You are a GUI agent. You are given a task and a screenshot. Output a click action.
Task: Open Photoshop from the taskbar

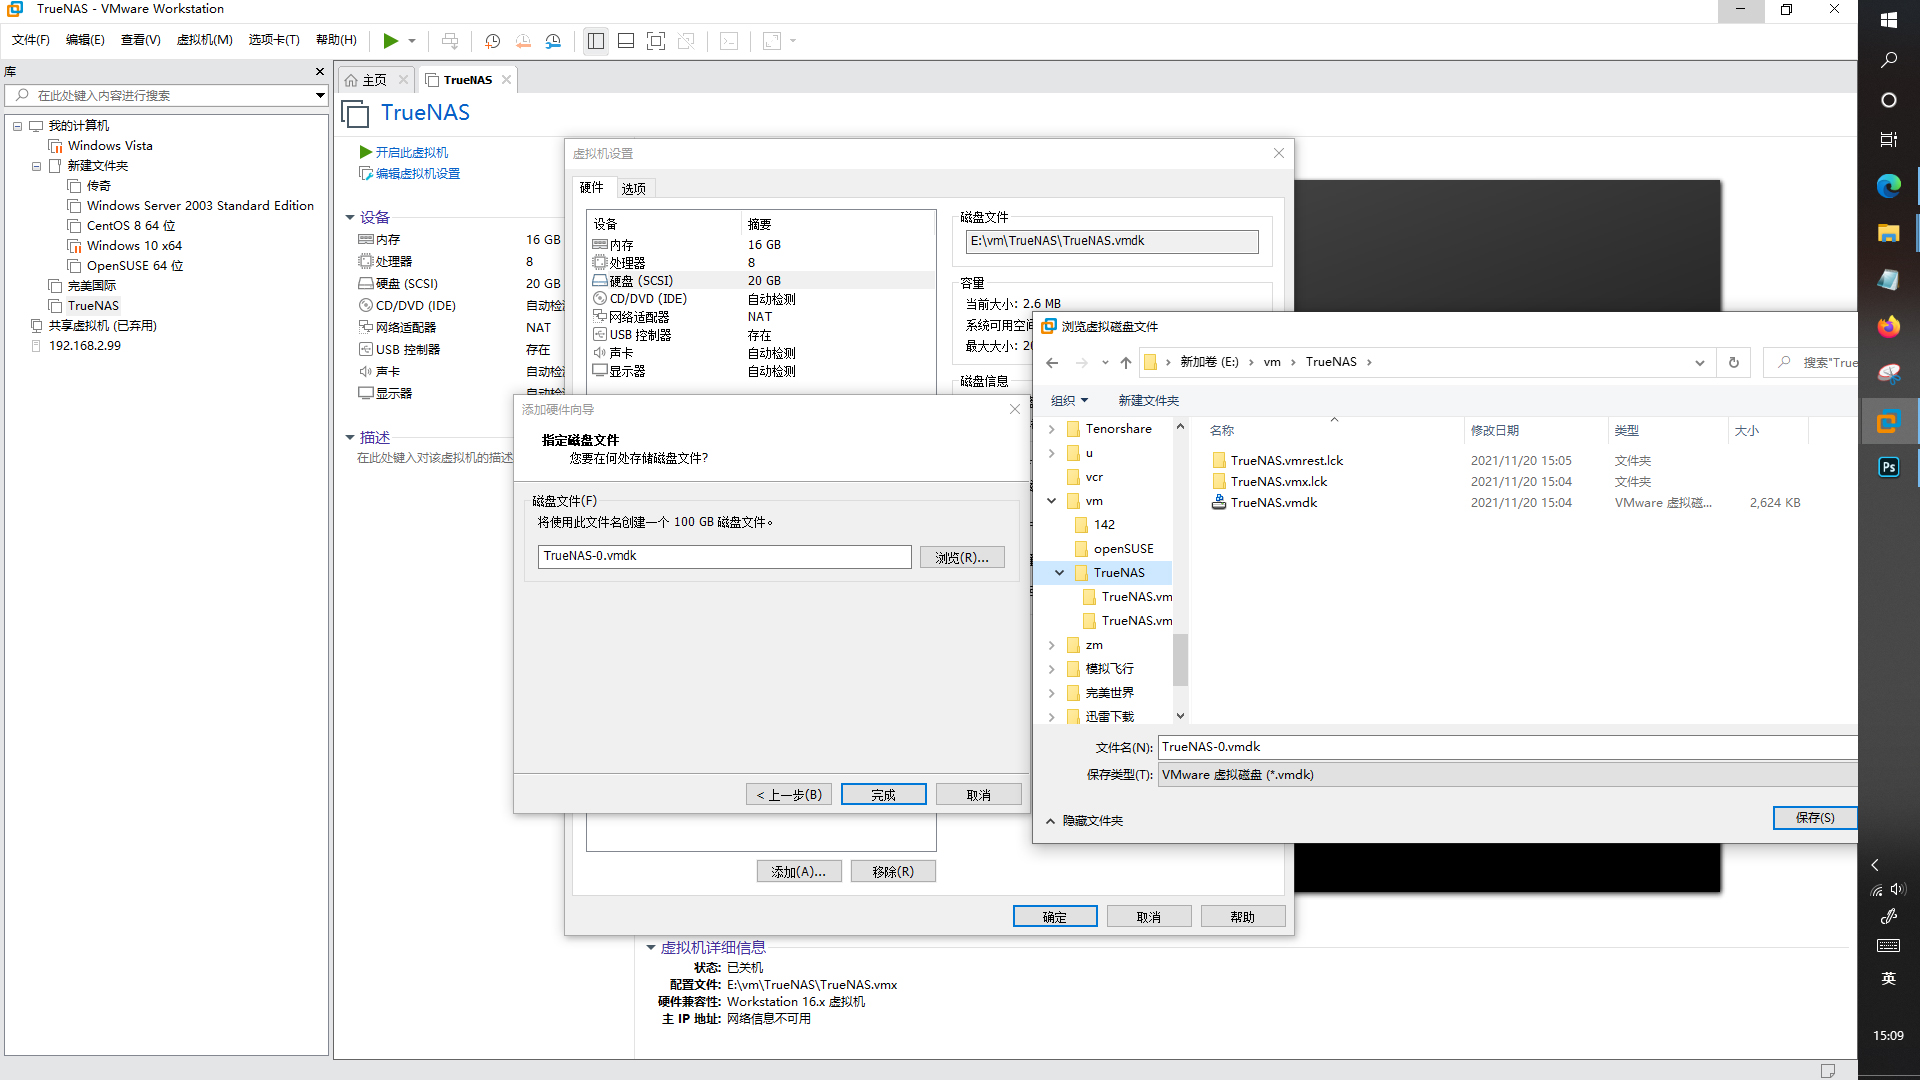coord(1888,467)
